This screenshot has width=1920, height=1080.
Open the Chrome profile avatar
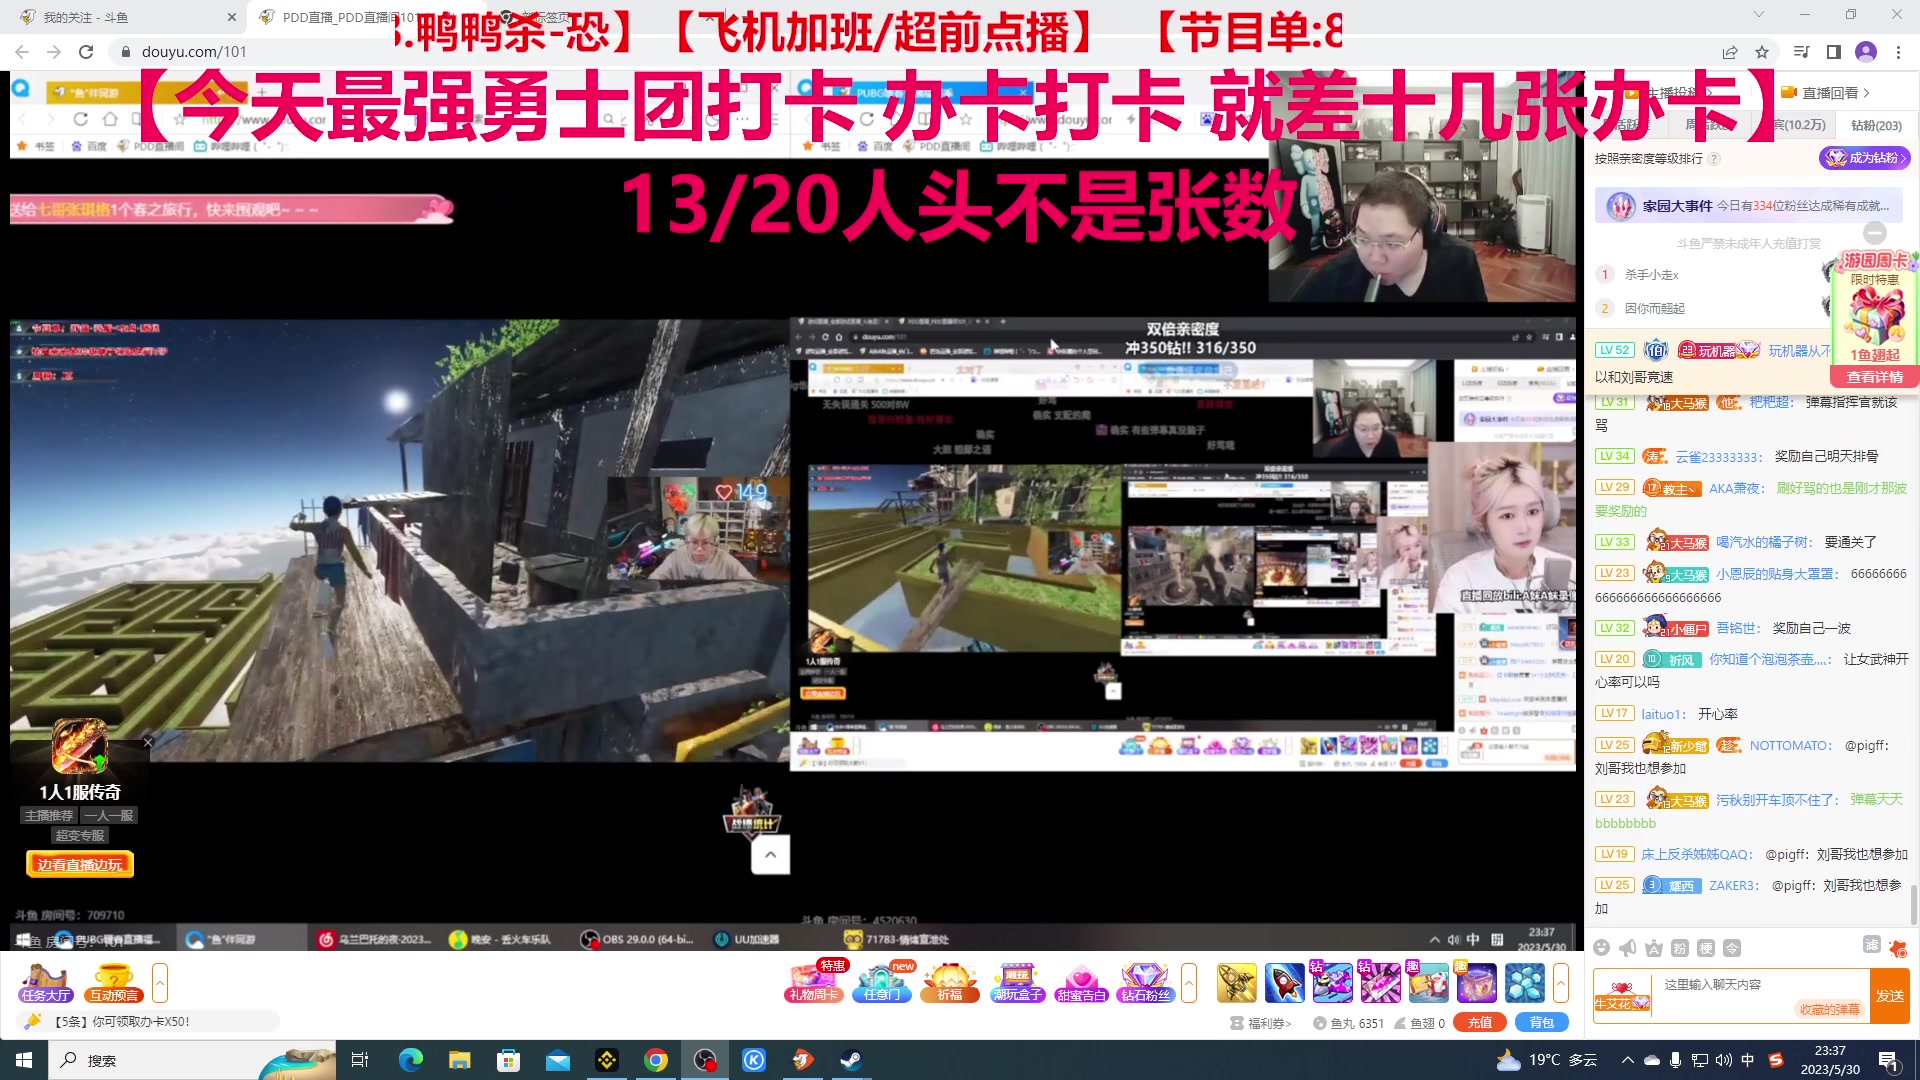coord(1866,52)
